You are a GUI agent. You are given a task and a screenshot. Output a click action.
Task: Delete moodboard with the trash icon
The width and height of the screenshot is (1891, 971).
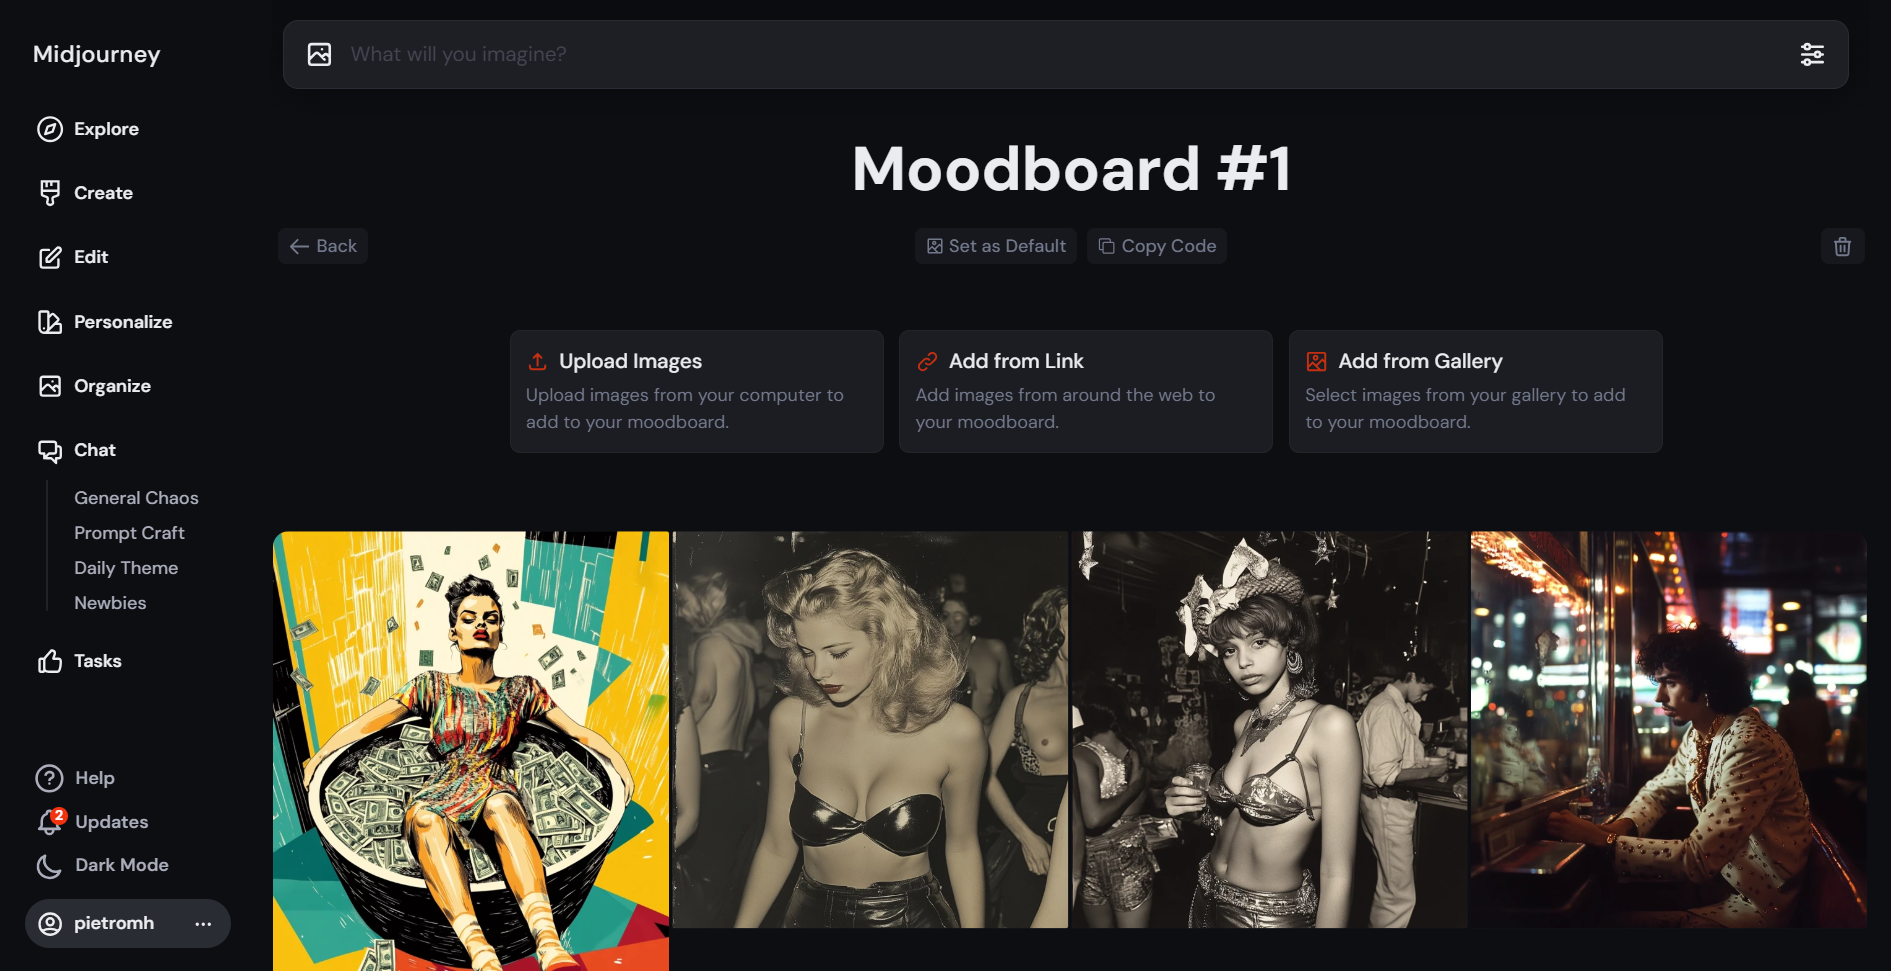(x=1843, y=246)
